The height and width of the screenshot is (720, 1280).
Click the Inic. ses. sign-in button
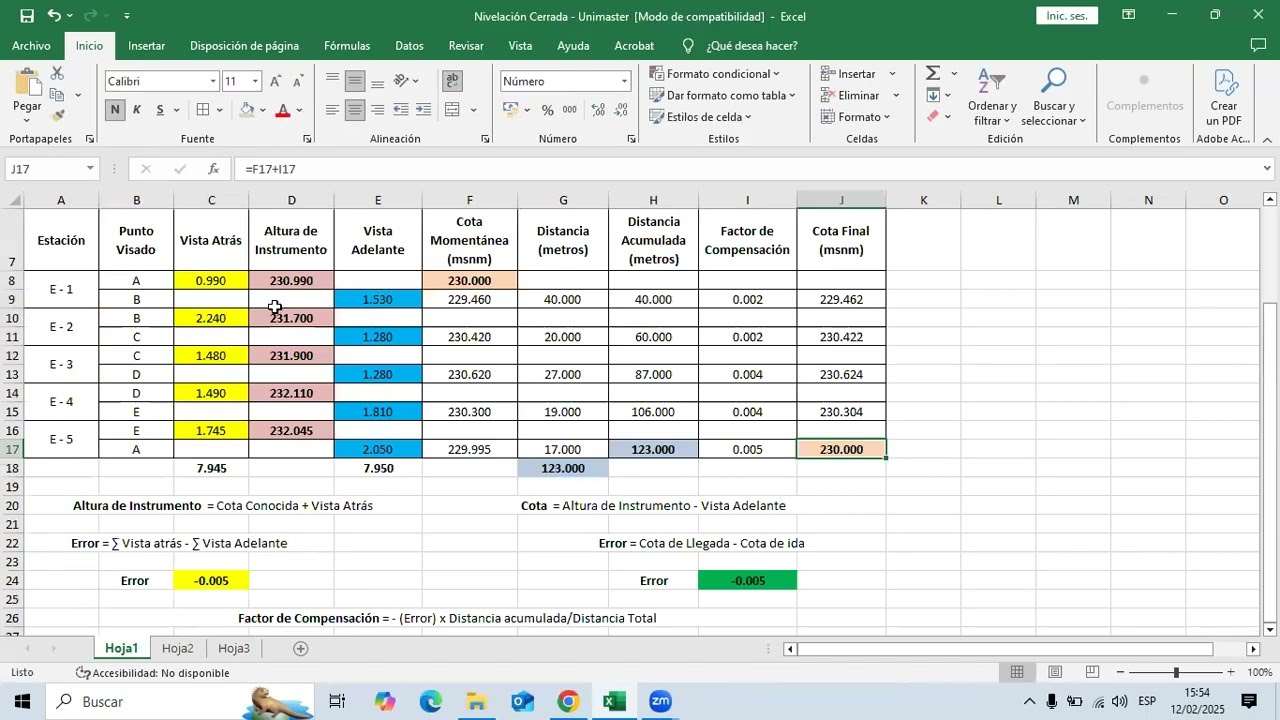(1067, 16)
